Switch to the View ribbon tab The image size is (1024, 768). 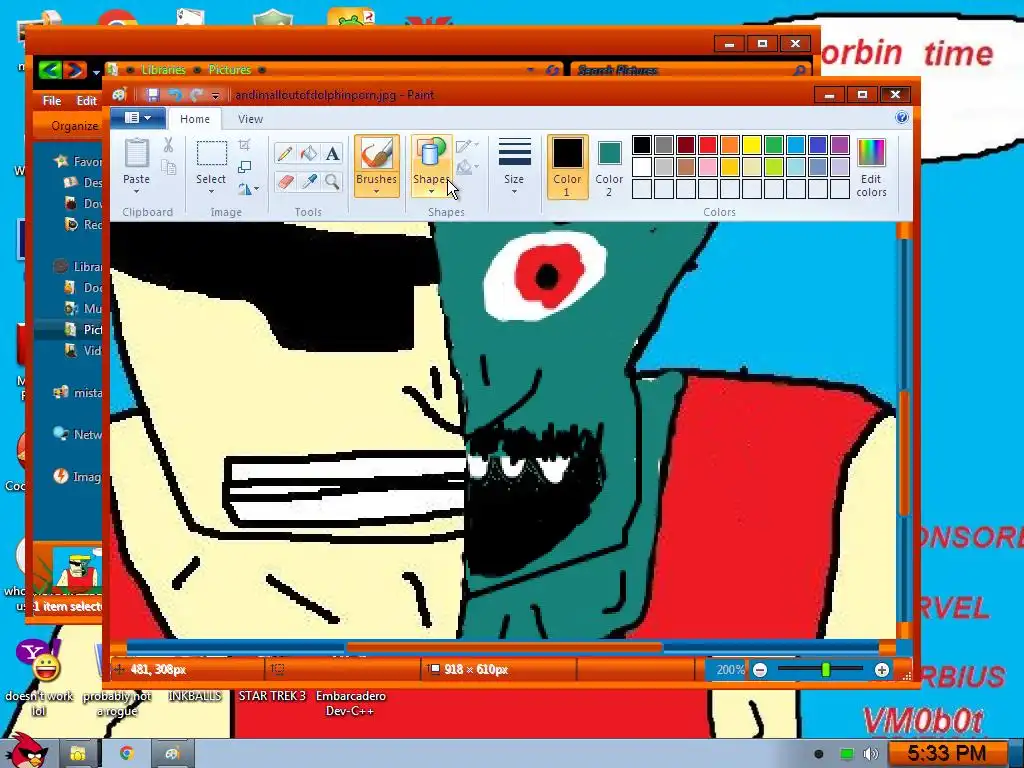click(x=250, y=119)
